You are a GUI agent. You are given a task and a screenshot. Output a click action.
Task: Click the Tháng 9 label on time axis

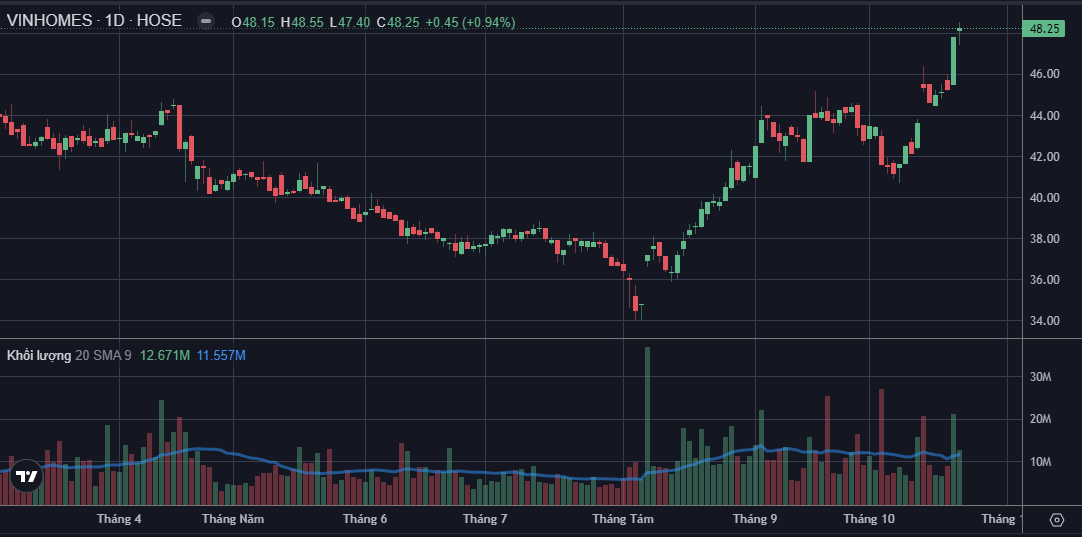coord(755,519)
